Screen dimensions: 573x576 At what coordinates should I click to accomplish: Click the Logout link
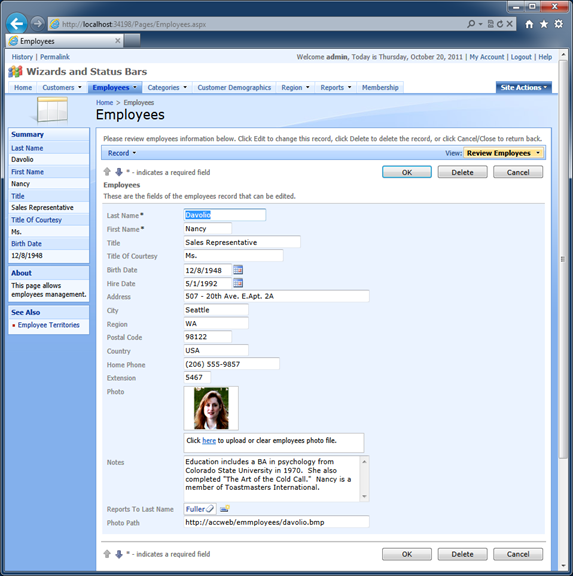tap(521, 57)
